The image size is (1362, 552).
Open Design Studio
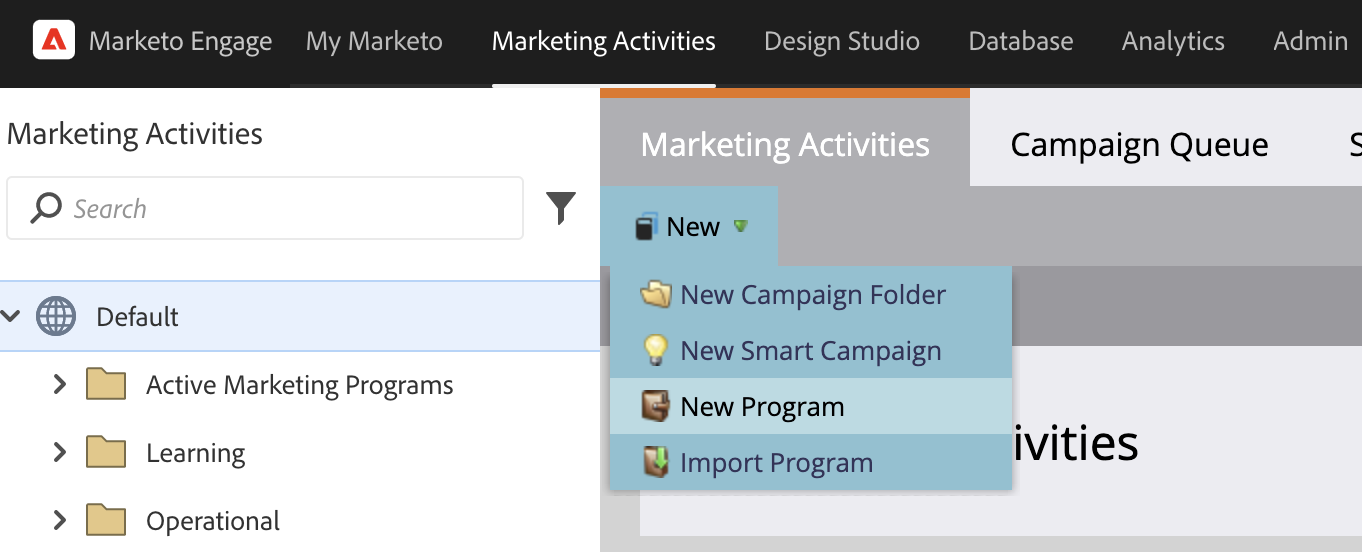842,41
